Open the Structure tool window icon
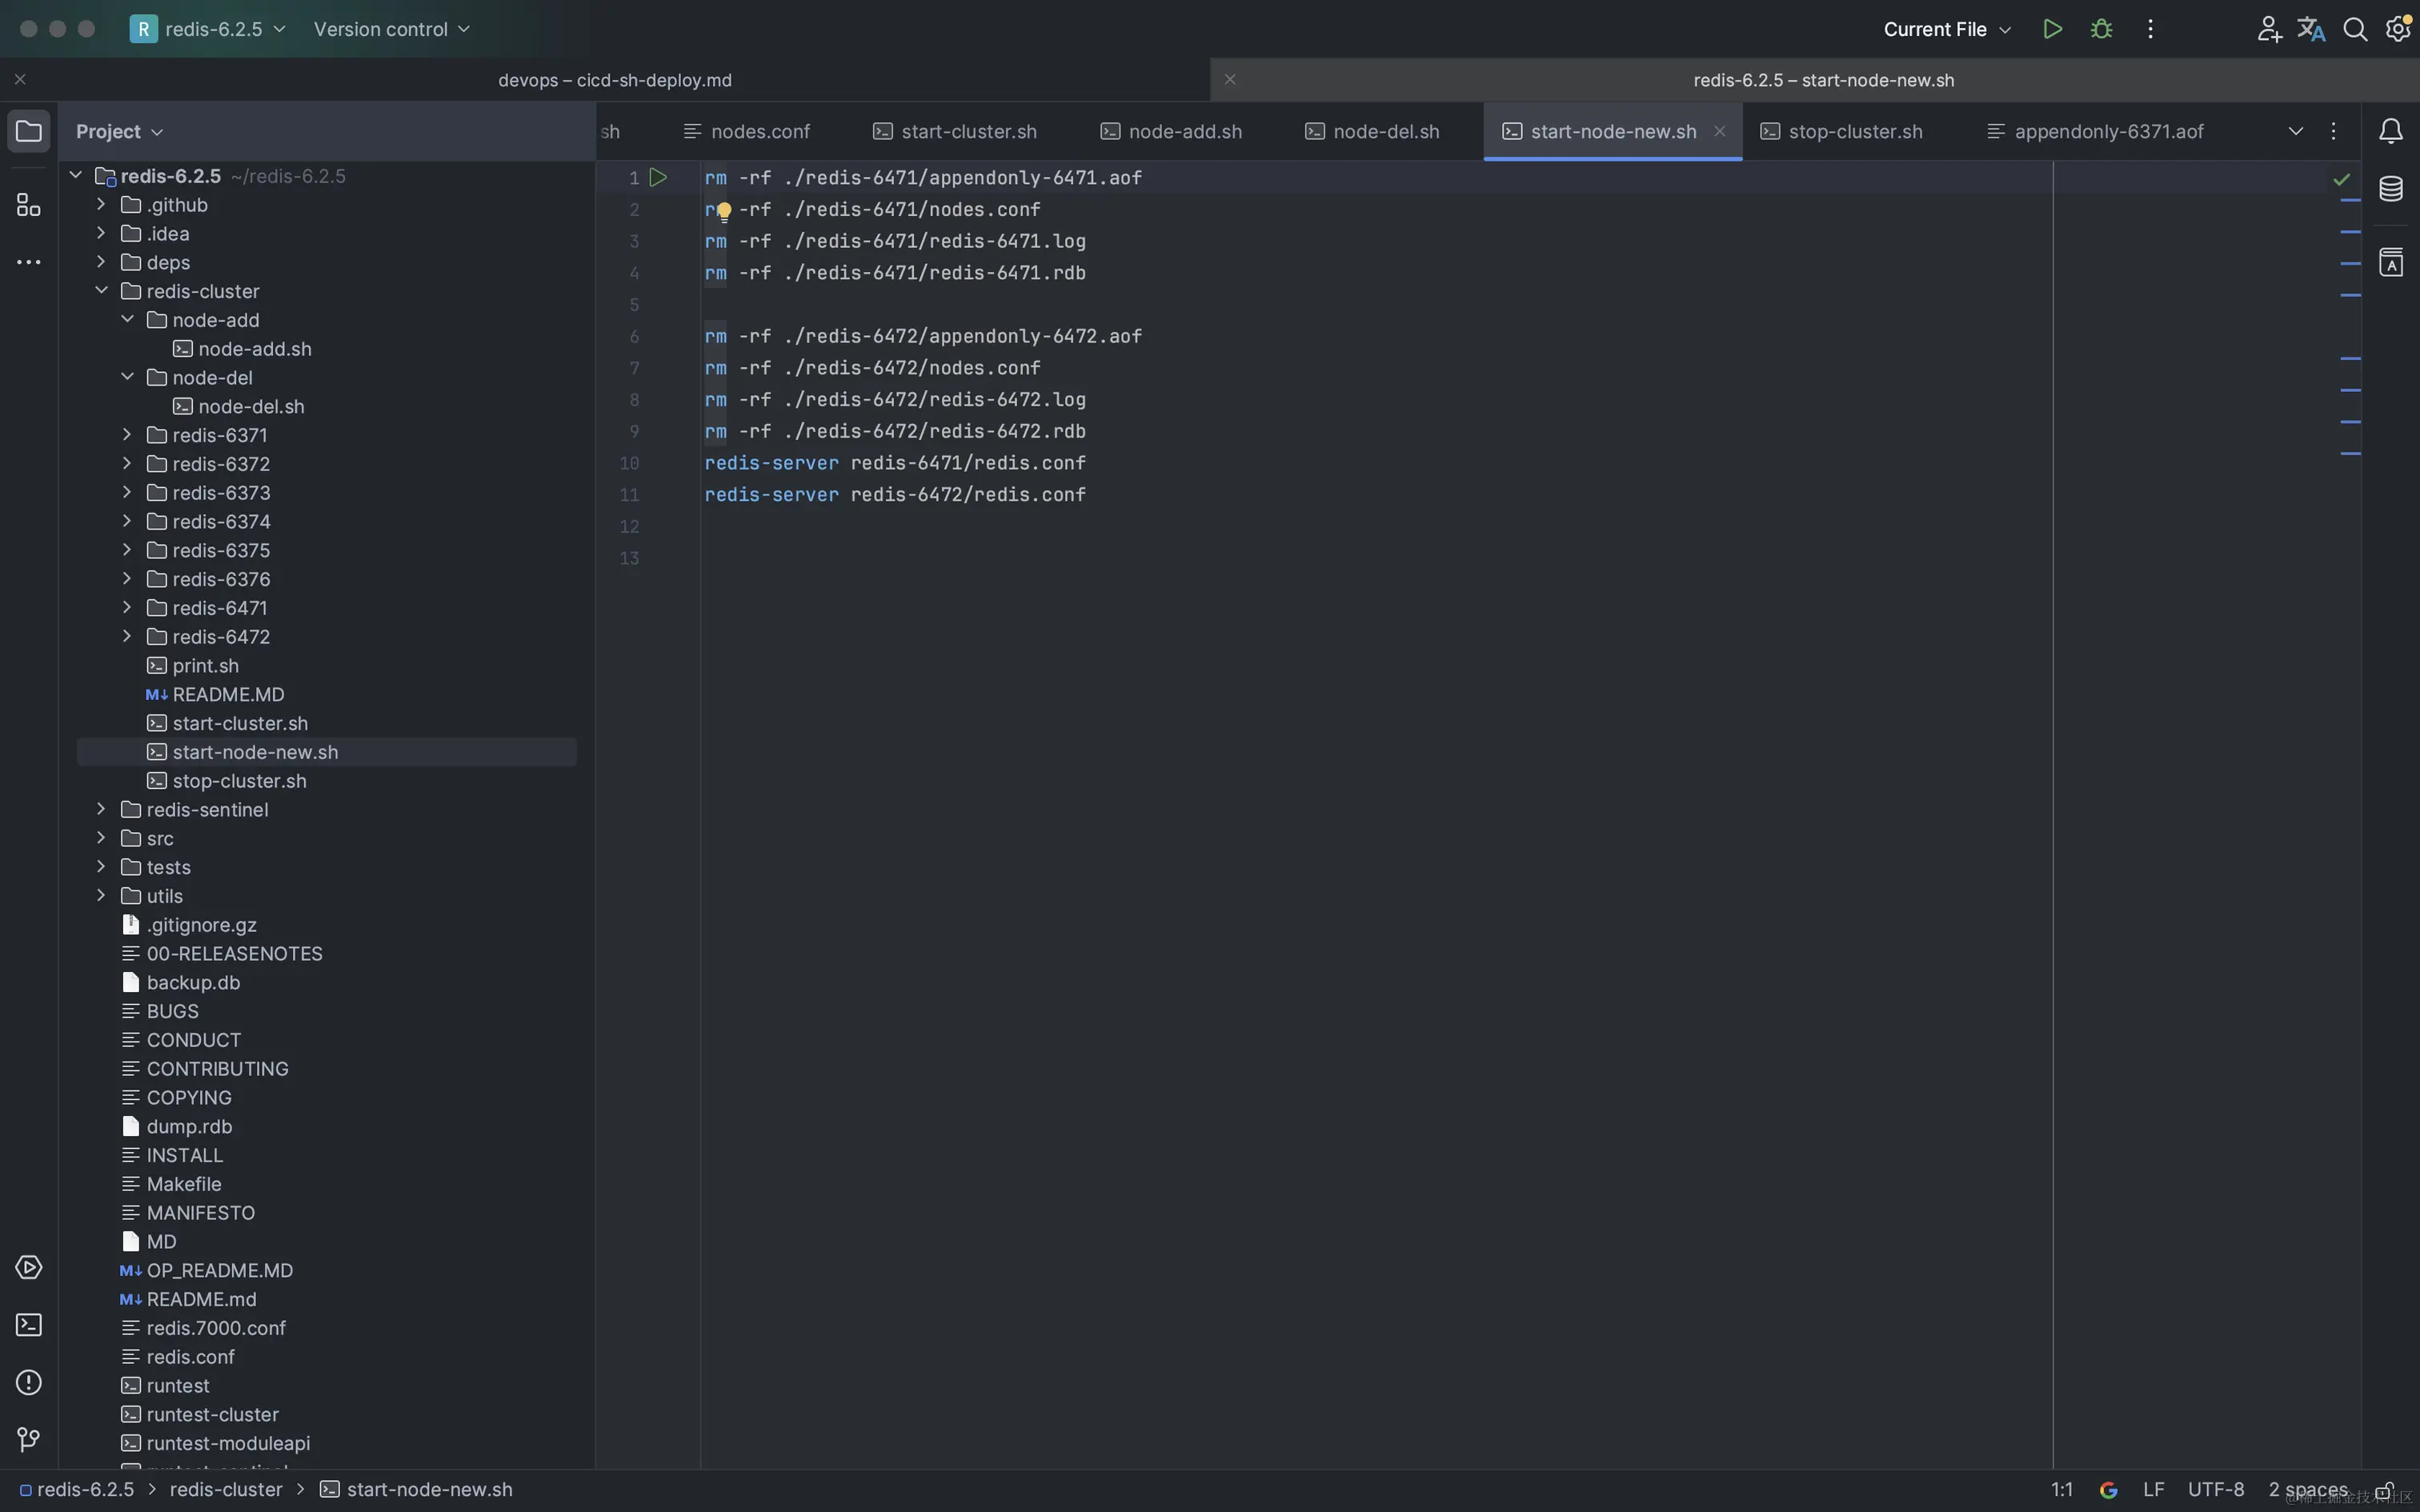The width and height of the screenshot is (2420, 1512). (x=29, y=205)
